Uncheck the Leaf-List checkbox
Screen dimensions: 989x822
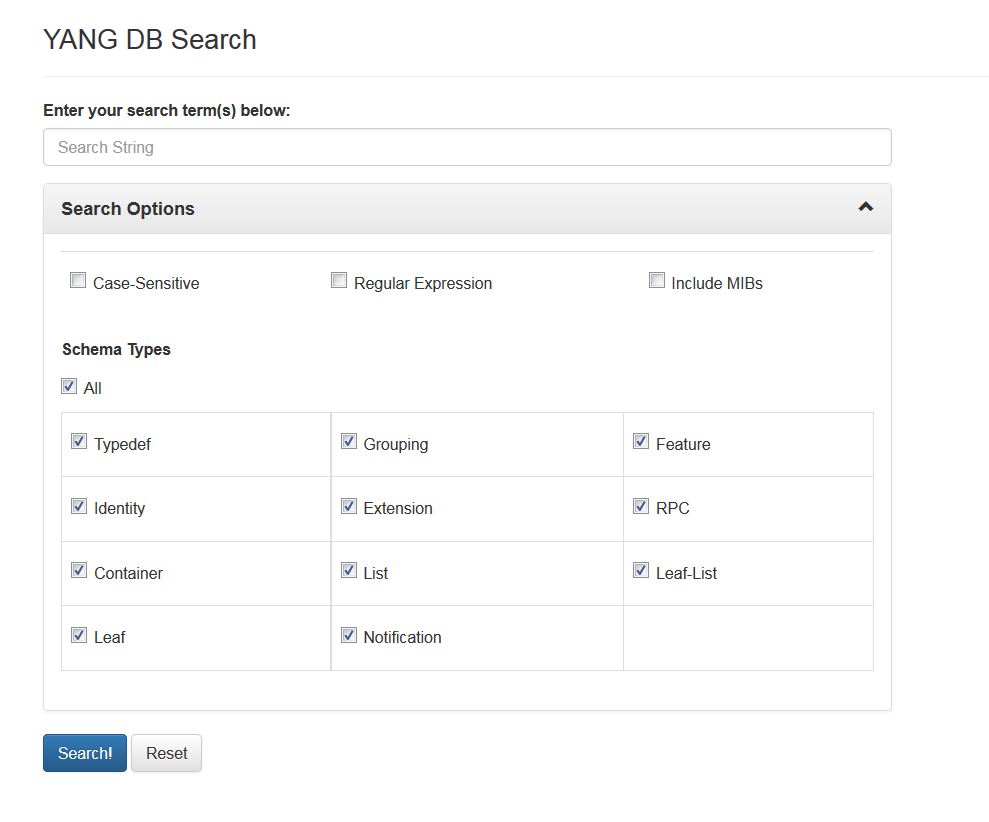coord(641,570)
